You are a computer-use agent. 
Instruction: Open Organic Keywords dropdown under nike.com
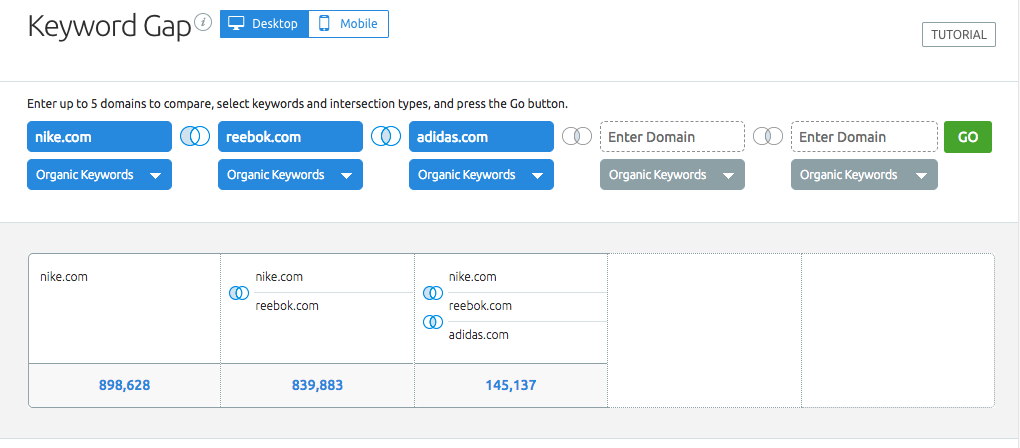pos(100,174)
